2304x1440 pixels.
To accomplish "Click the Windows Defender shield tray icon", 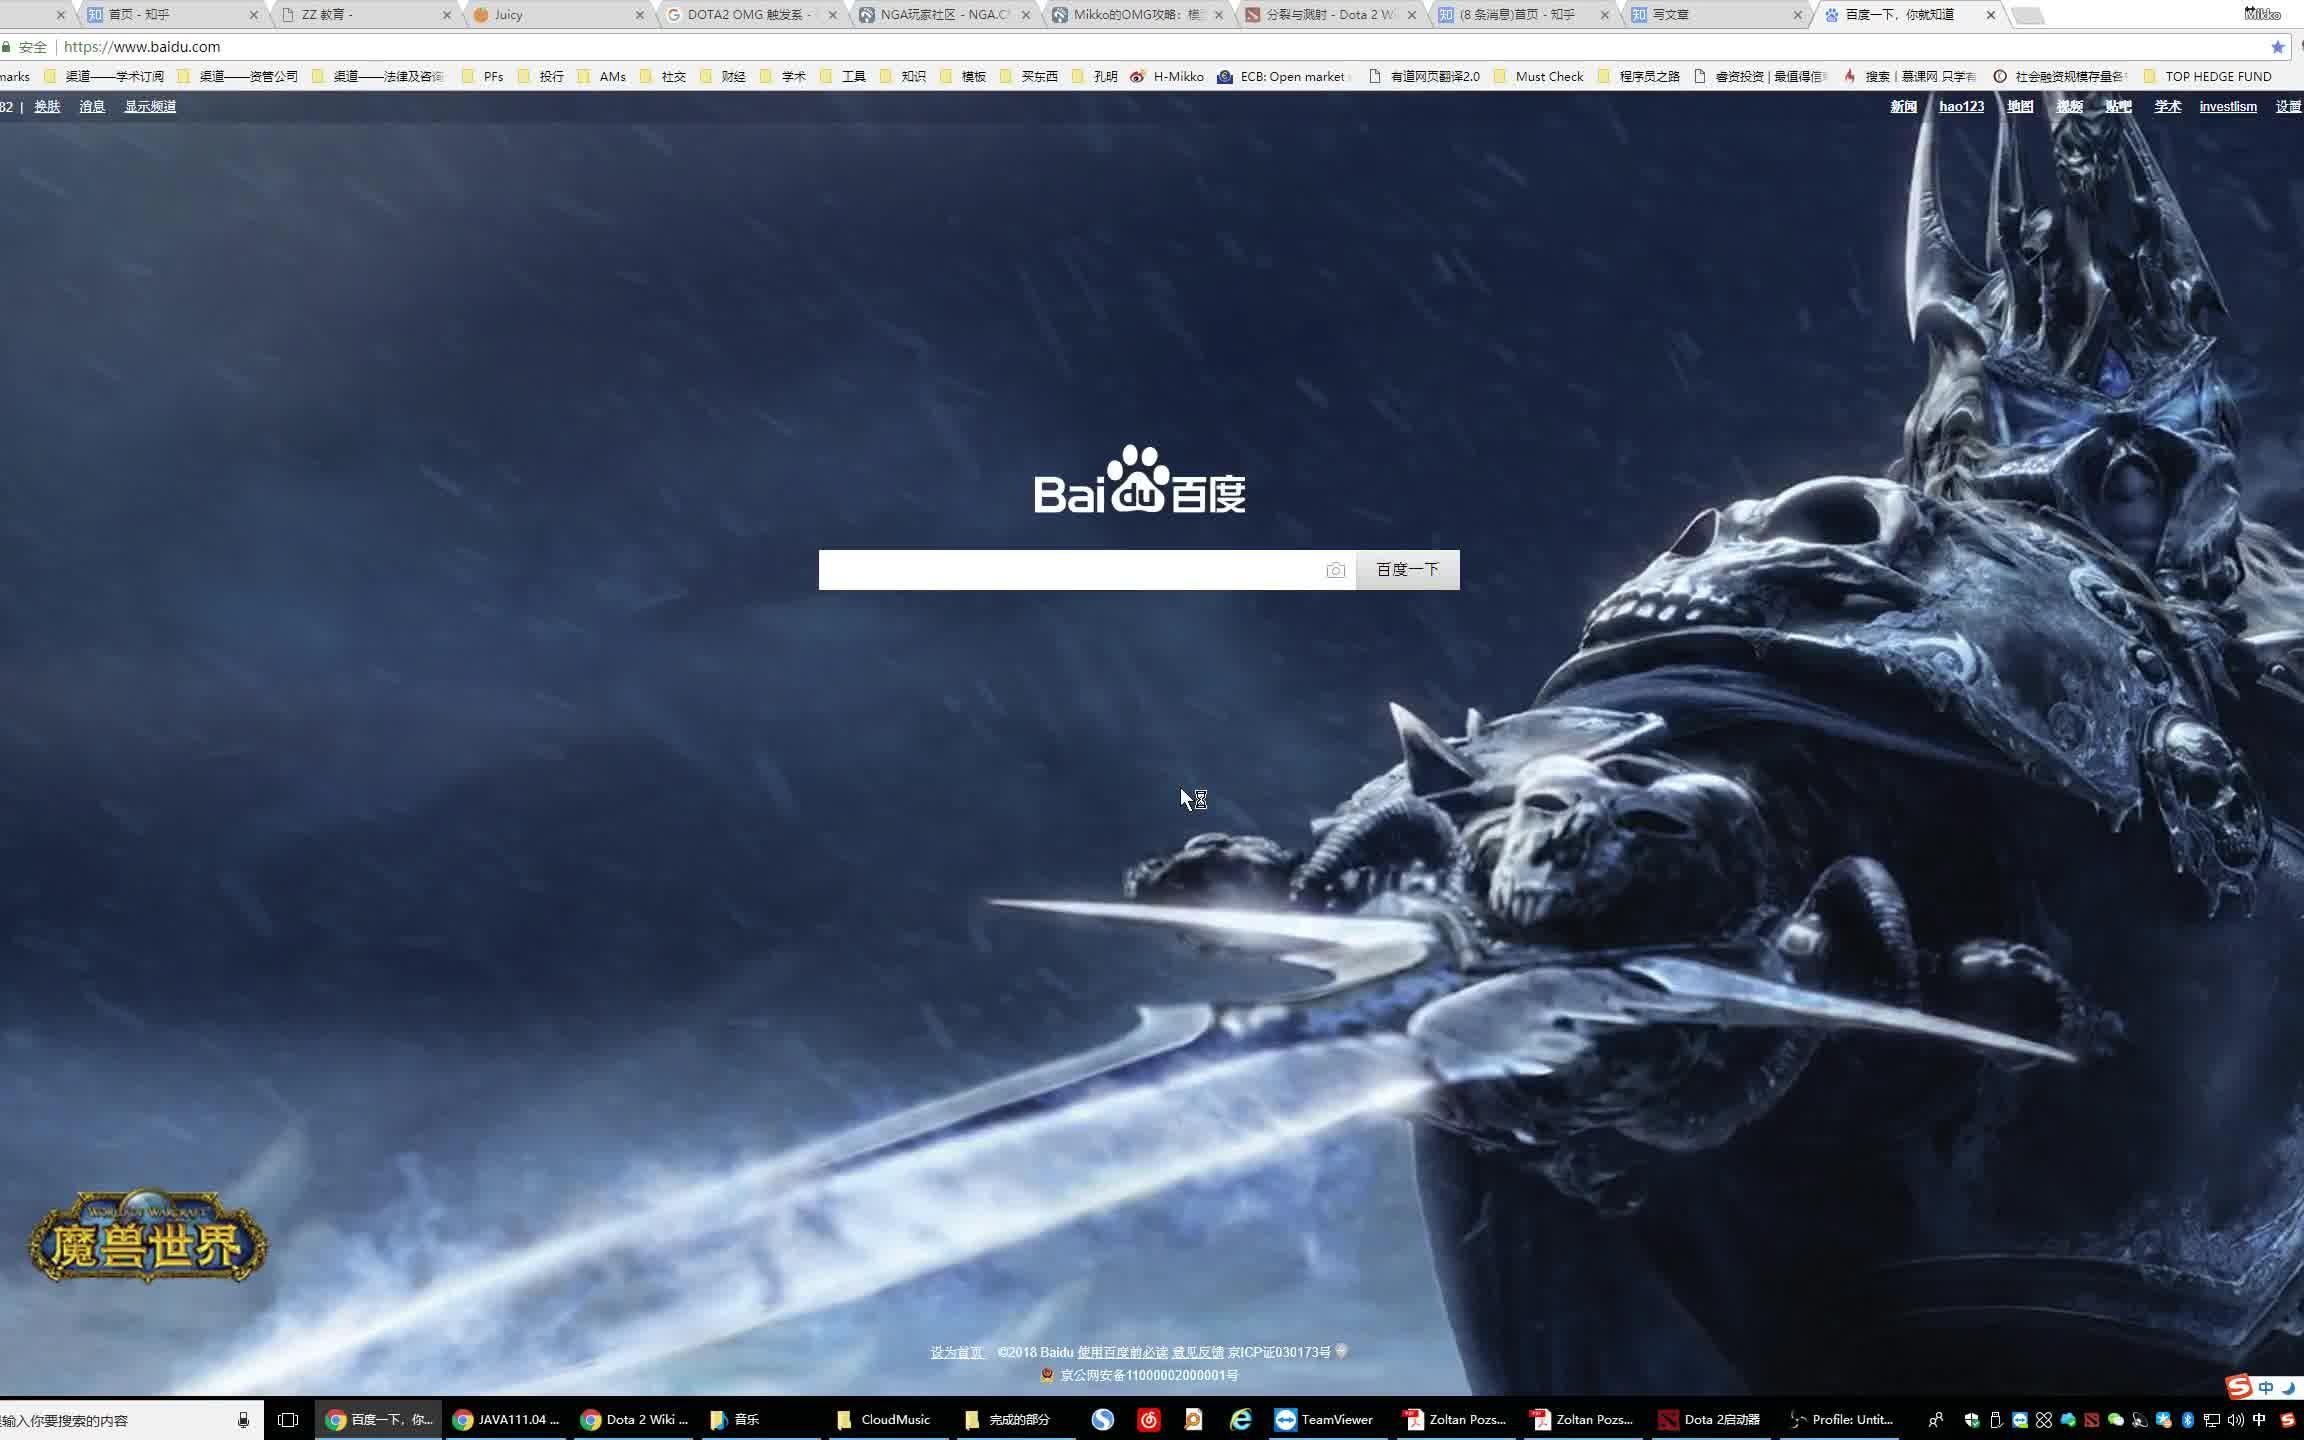I will click(x=1972, y=1420).
